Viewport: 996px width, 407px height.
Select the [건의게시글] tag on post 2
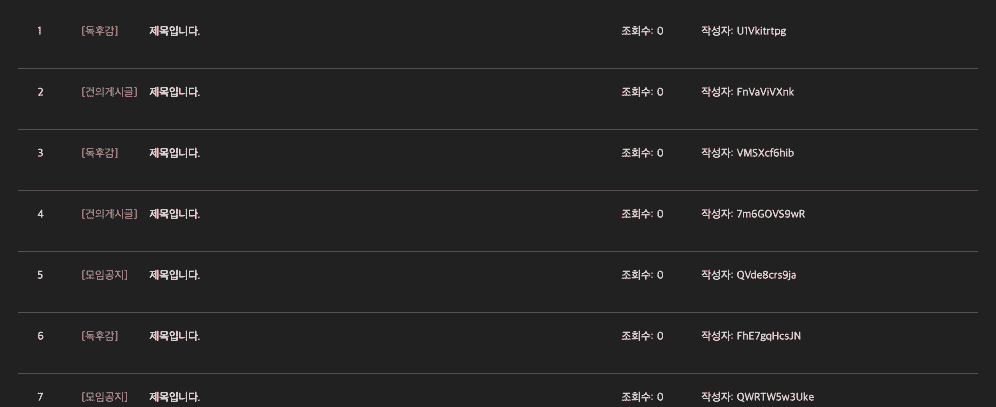click(x=109, y=92)
